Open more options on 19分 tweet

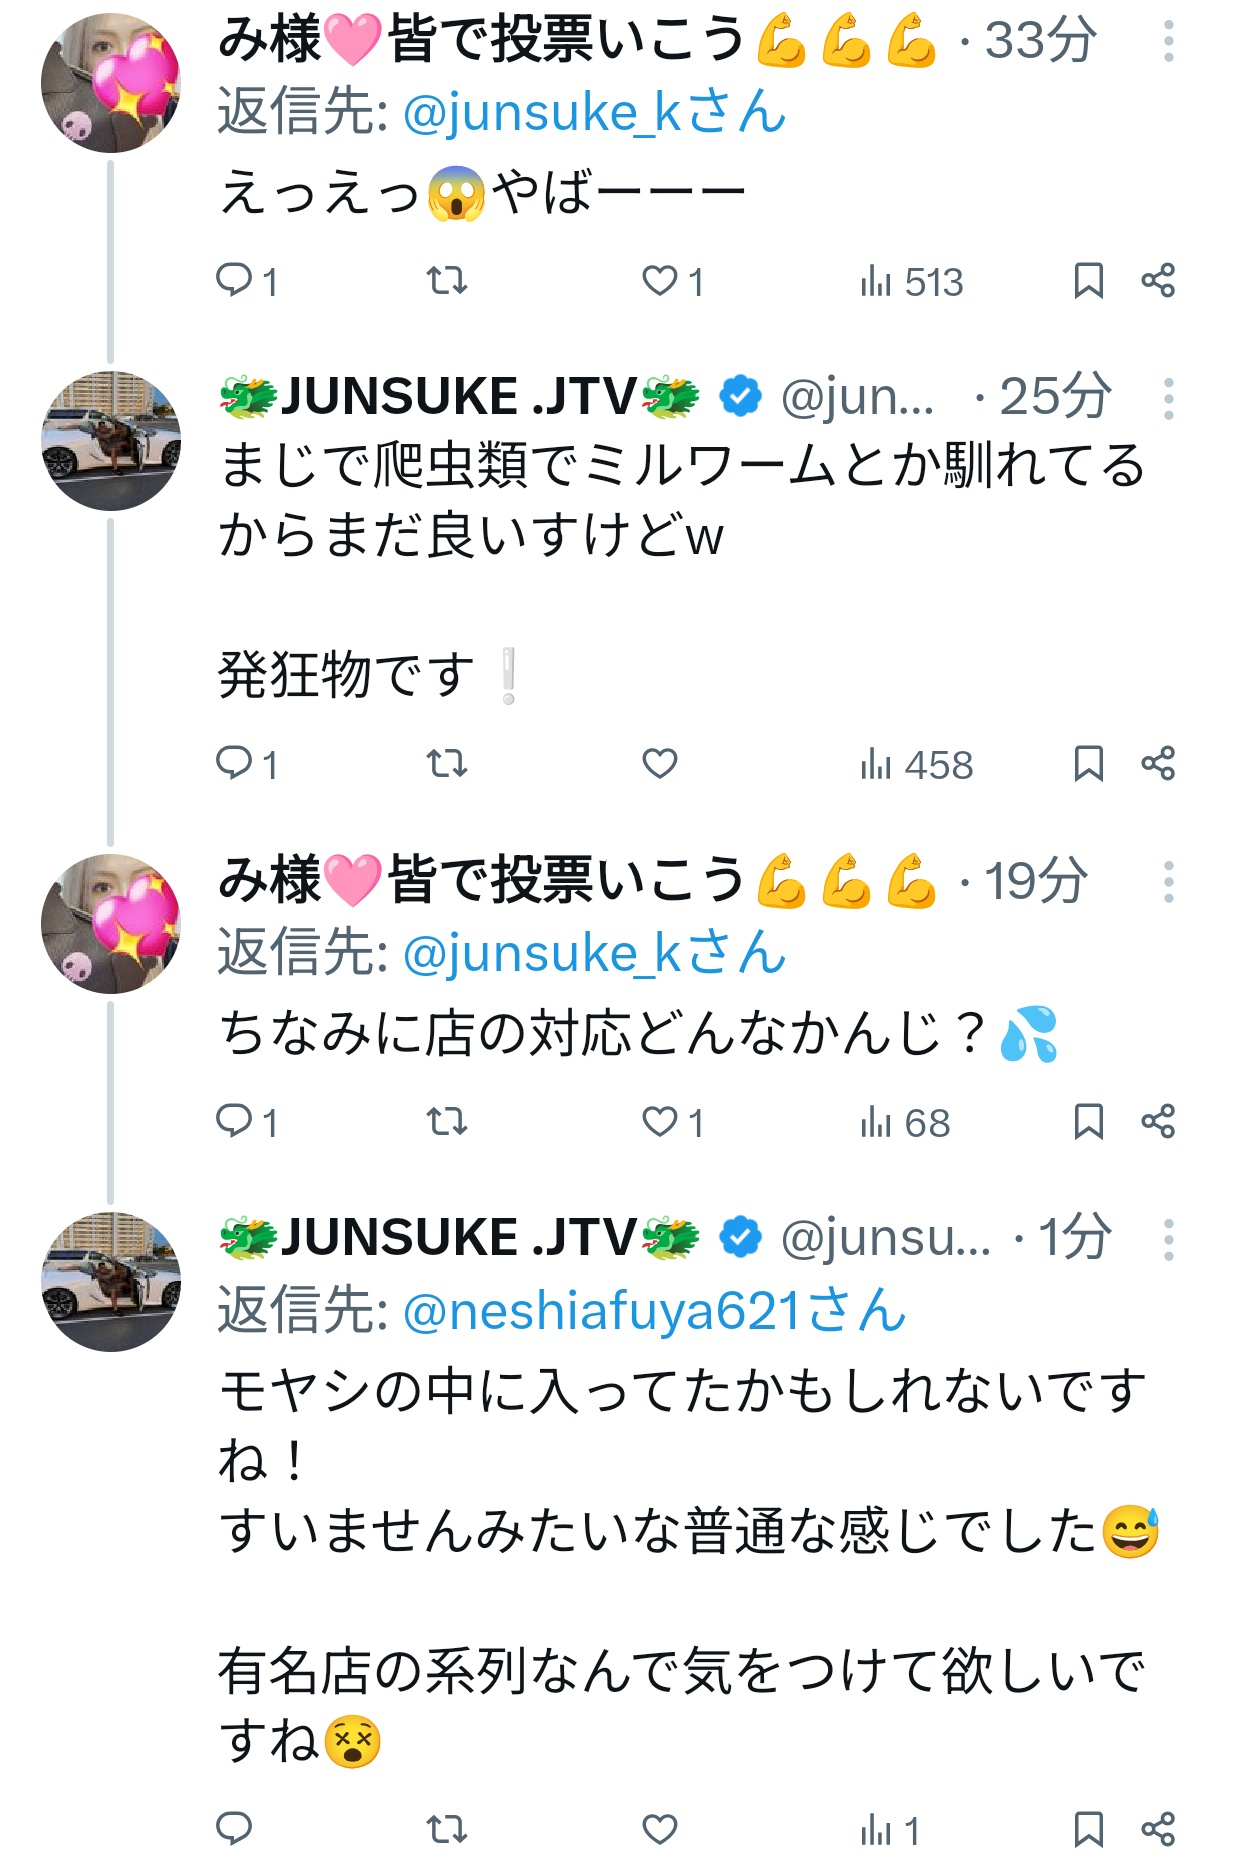tap(1168, 882)
